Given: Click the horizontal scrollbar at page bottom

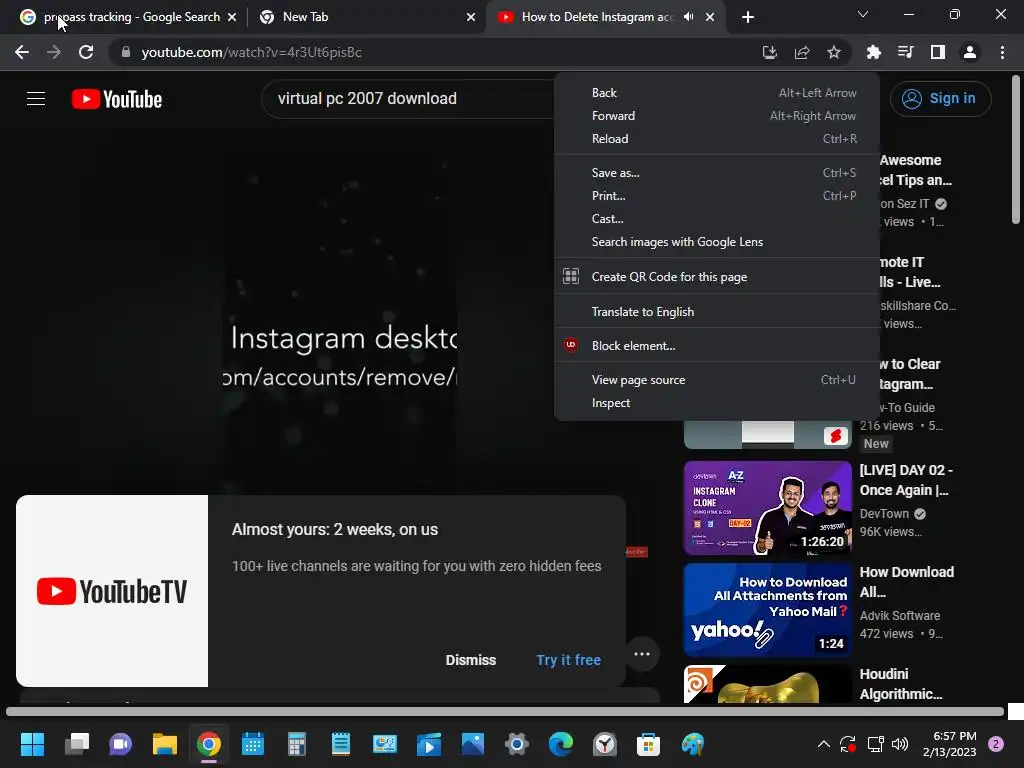Looking at the screenshot, I should (x=505, y=712).
